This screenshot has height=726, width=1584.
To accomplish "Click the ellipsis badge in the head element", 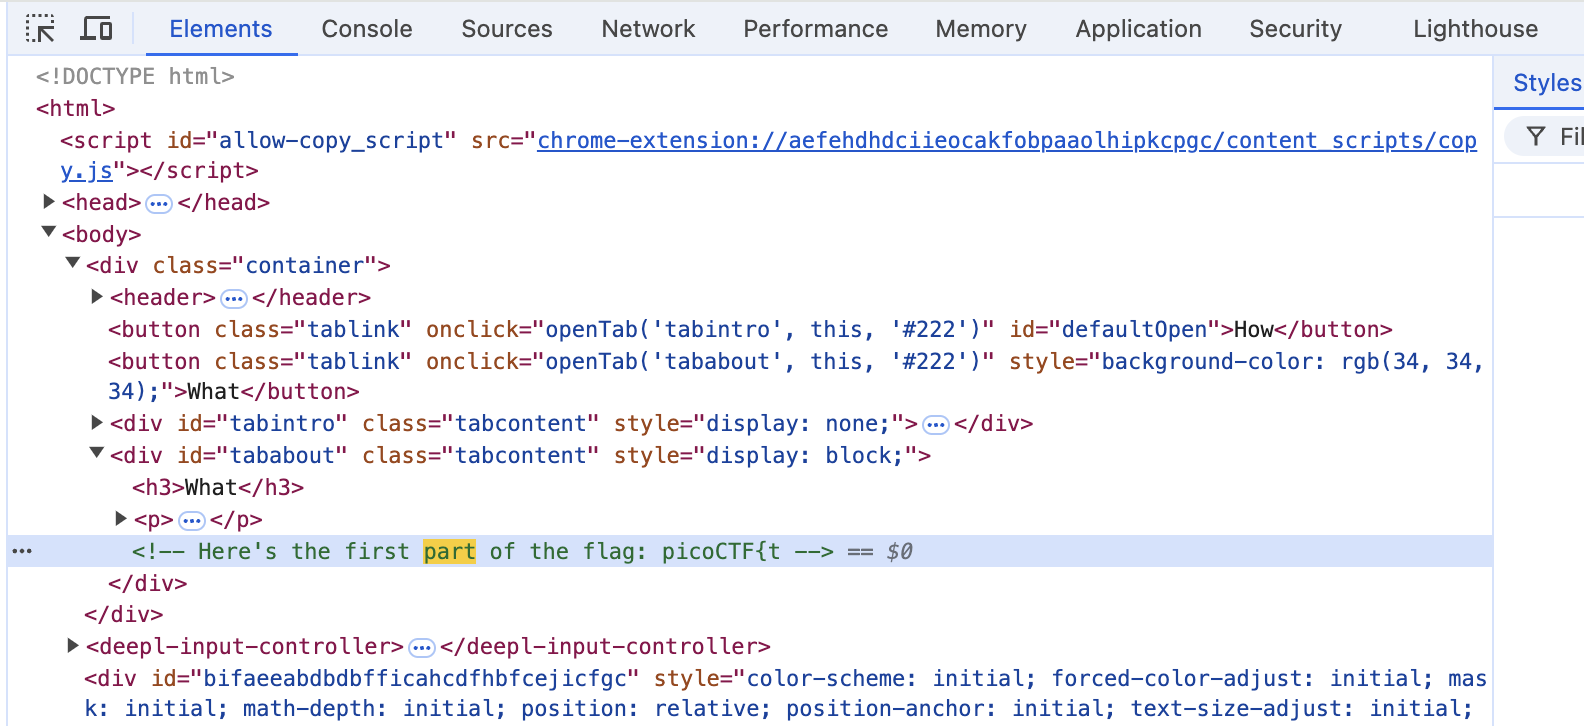I will 159,204.
